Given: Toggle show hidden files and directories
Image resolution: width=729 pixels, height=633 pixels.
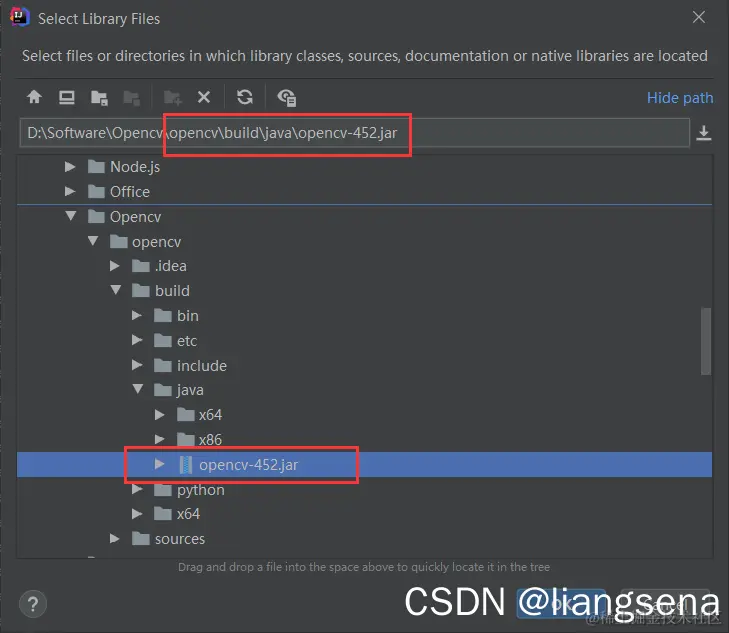Looking at the screenshot, I should (286, 98).
